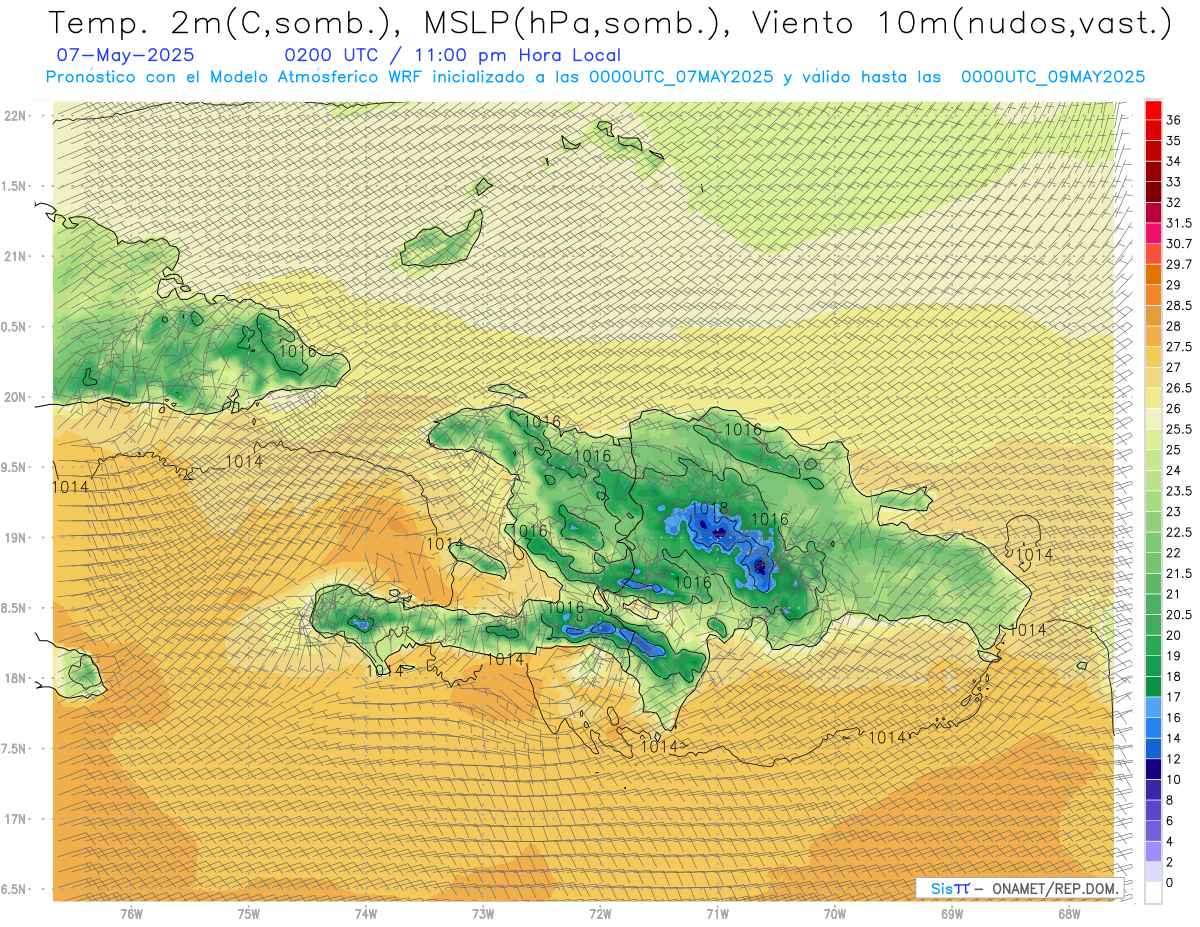This screenshot has height=927, width=1200.
Task: Click legend value '34'
Action: (x=1174, y=161)
